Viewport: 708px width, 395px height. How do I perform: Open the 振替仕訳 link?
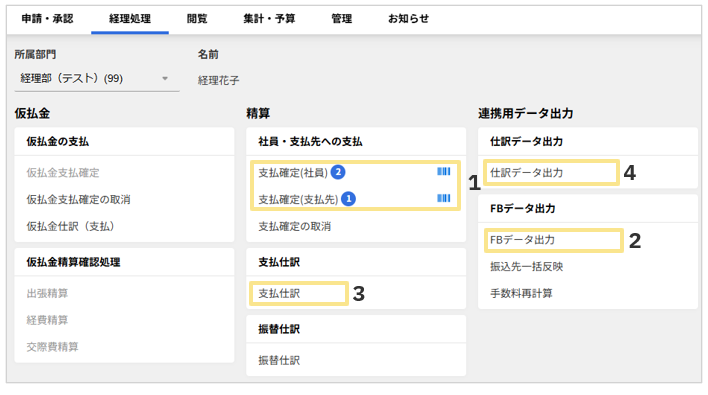(279, 360)
